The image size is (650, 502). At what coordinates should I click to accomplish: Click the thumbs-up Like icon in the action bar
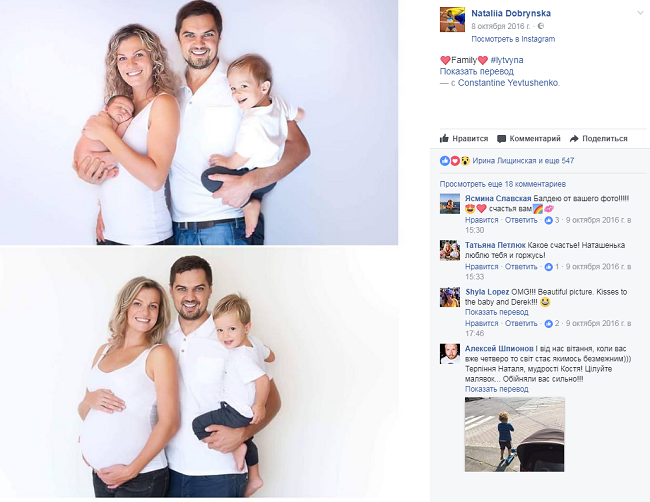444,138
